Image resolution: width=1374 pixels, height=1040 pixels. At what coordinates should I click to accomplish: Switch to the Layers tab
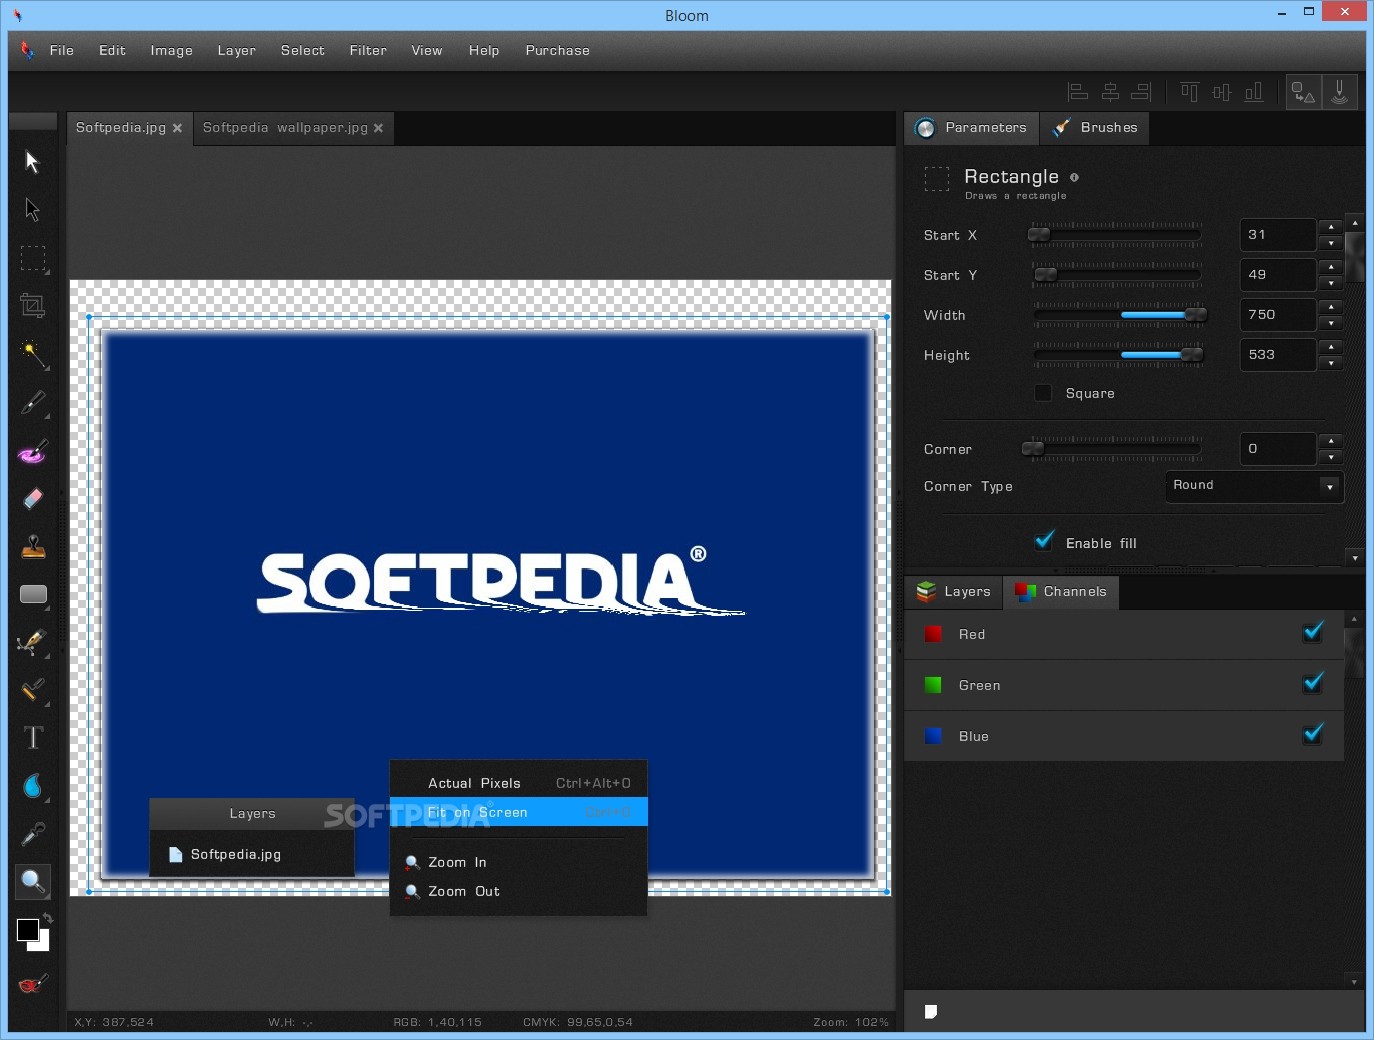(x=954, y=592)
